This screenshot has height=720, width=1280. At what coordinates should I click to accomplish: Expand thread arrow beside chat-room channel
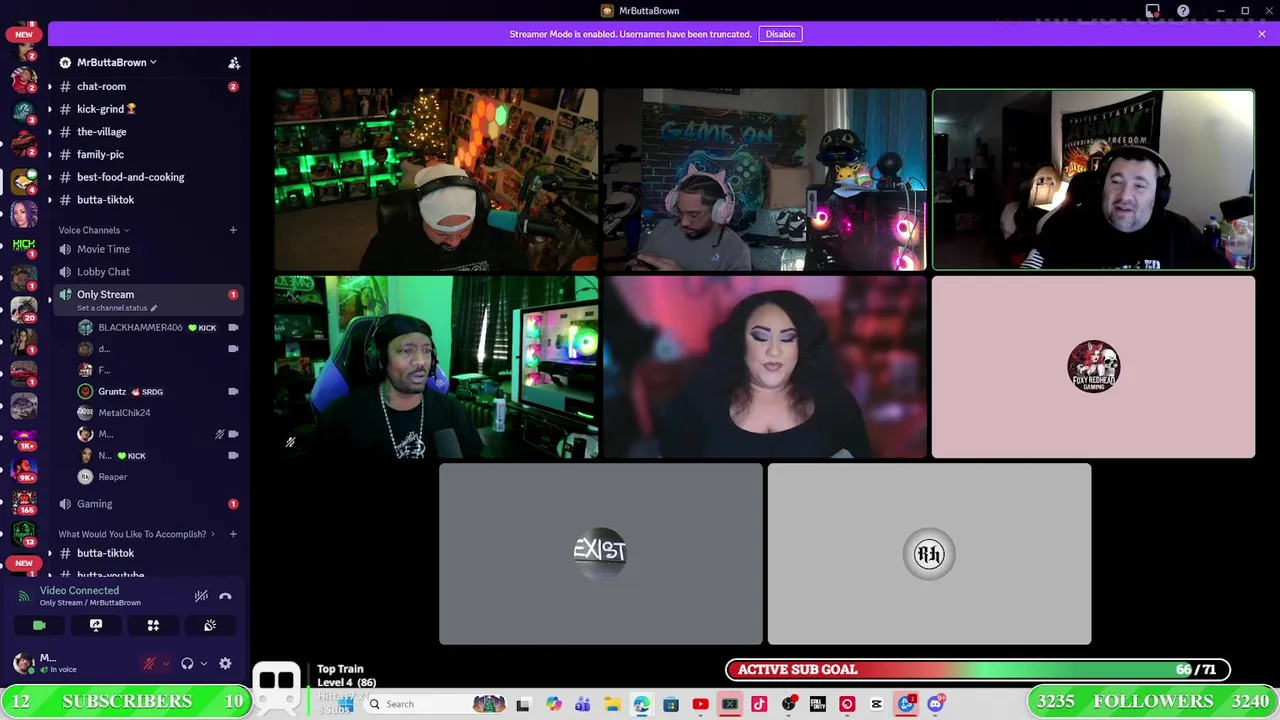49,86
